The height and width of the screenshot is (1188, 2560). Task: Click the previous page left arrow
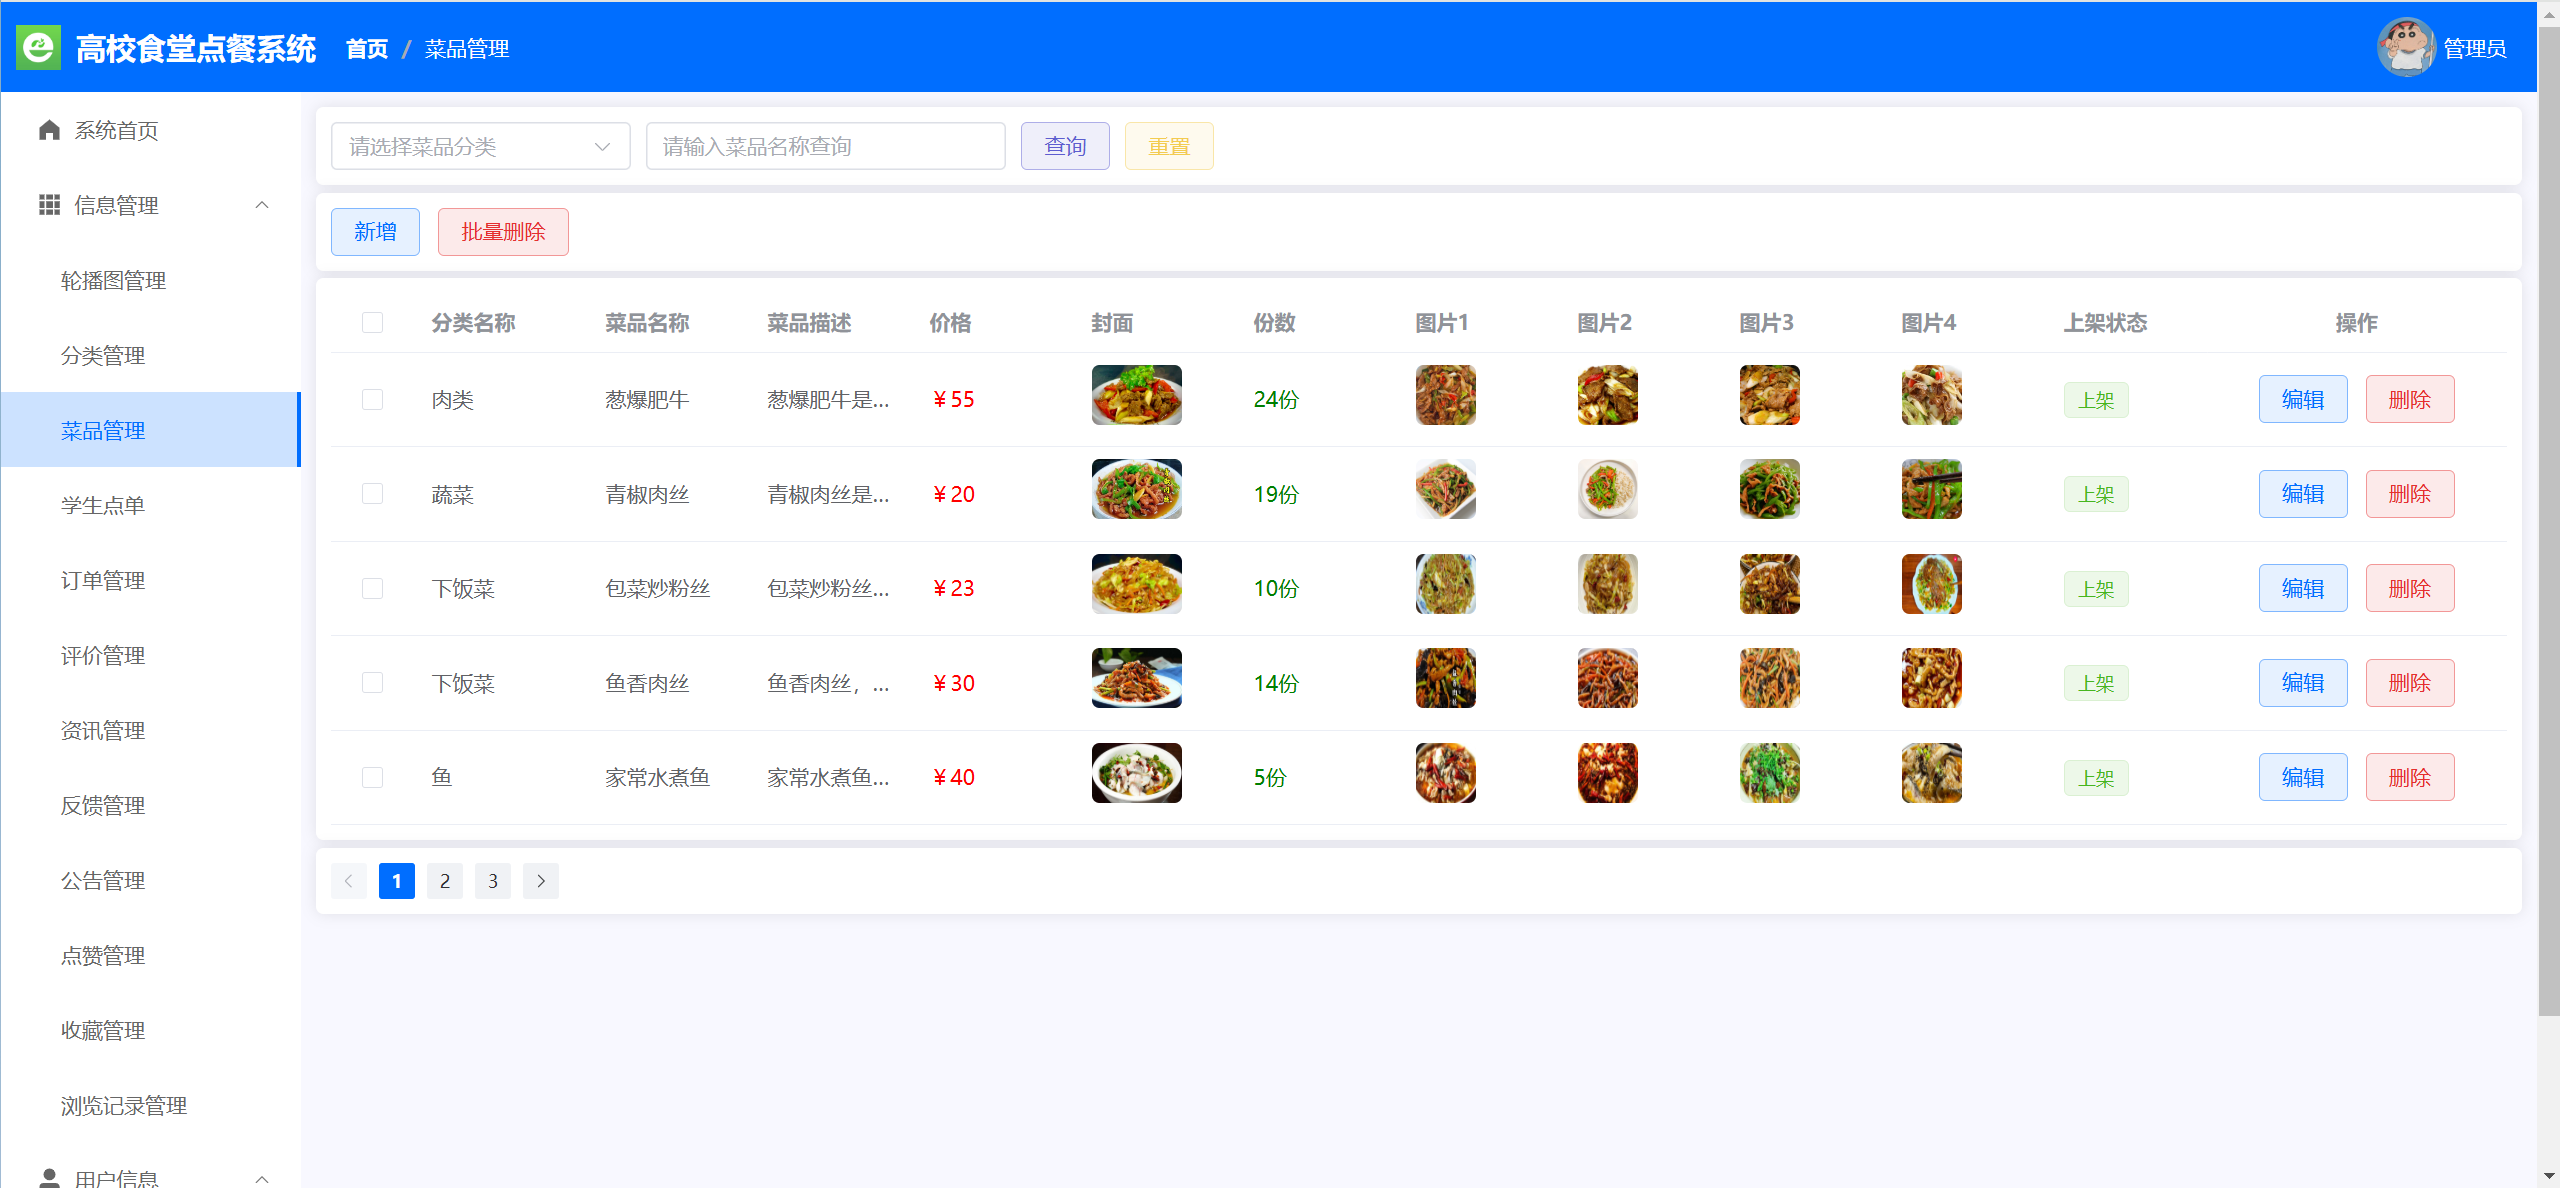(348, 881)
